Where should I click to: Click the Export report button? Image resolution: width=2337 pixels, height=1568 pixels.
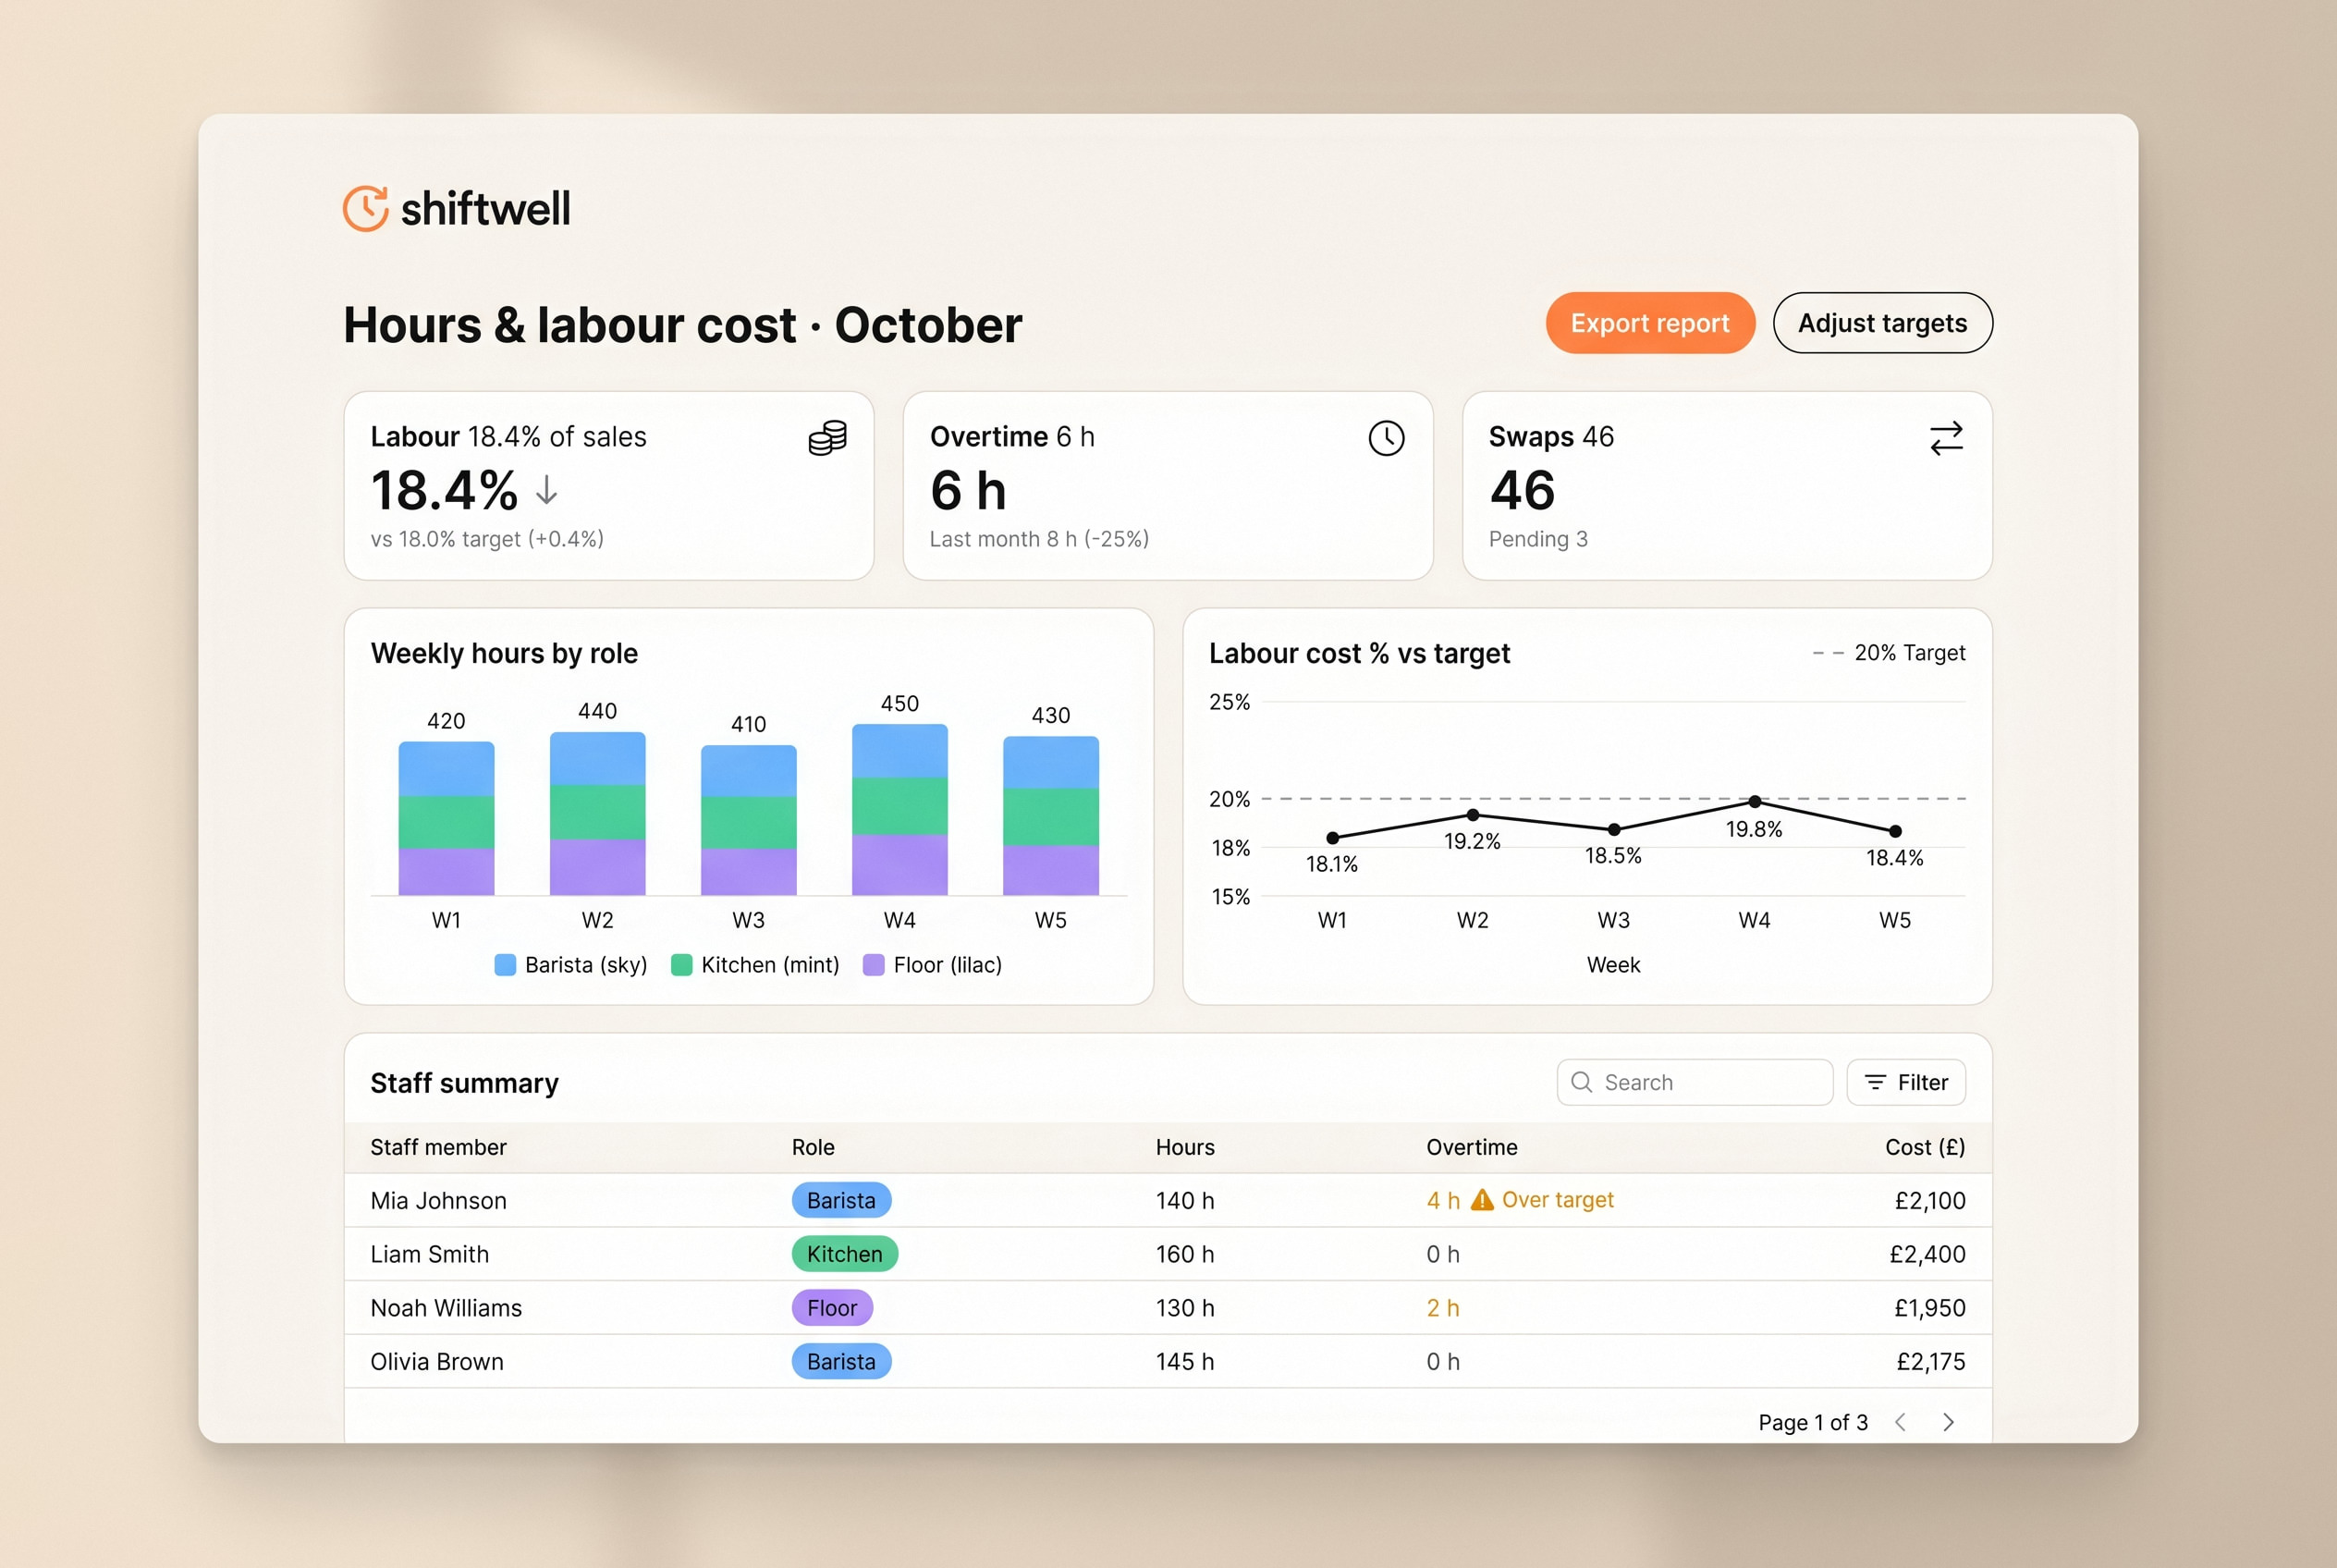pyautogui.click(x=1650, y=323)
